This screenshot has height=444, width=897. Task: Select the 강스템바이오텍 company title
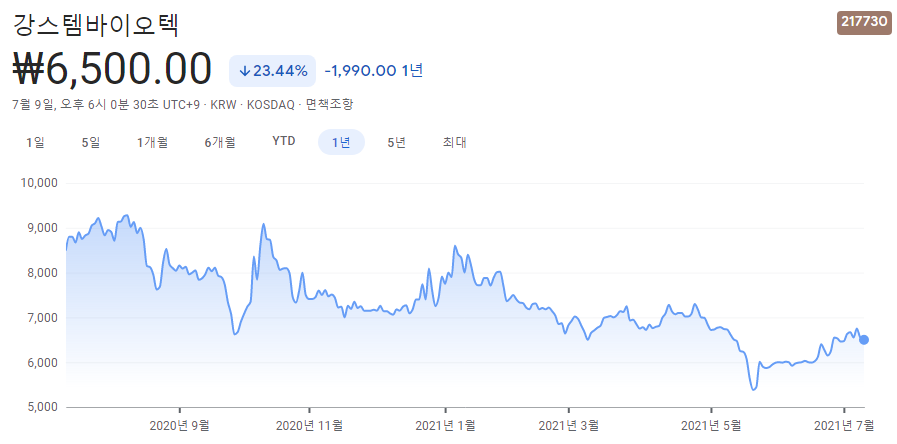coord(96,25)
